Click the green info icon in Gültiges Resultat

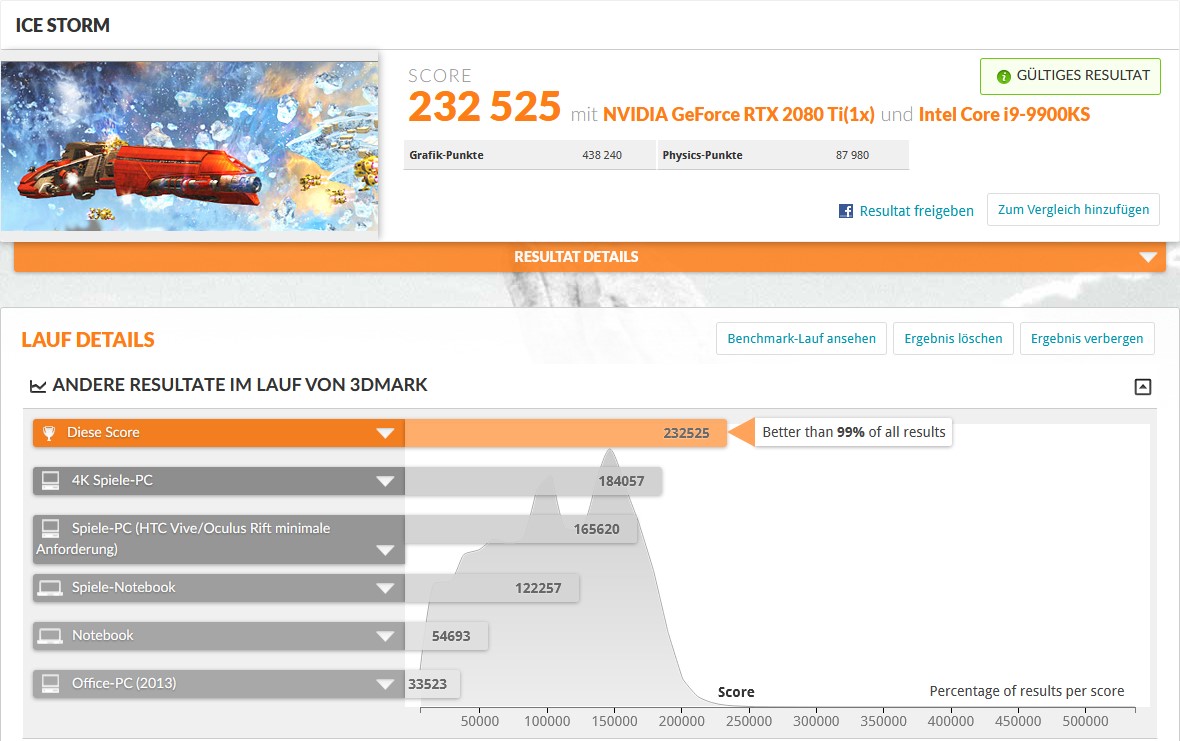(1003, 76)
